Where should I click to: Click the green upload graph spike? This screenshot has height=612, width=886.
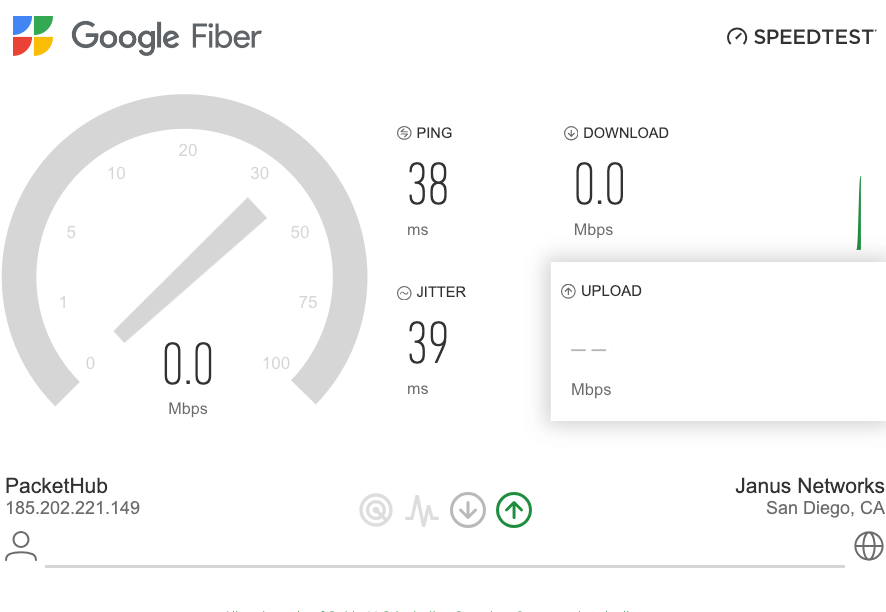[x=859, y=213]
